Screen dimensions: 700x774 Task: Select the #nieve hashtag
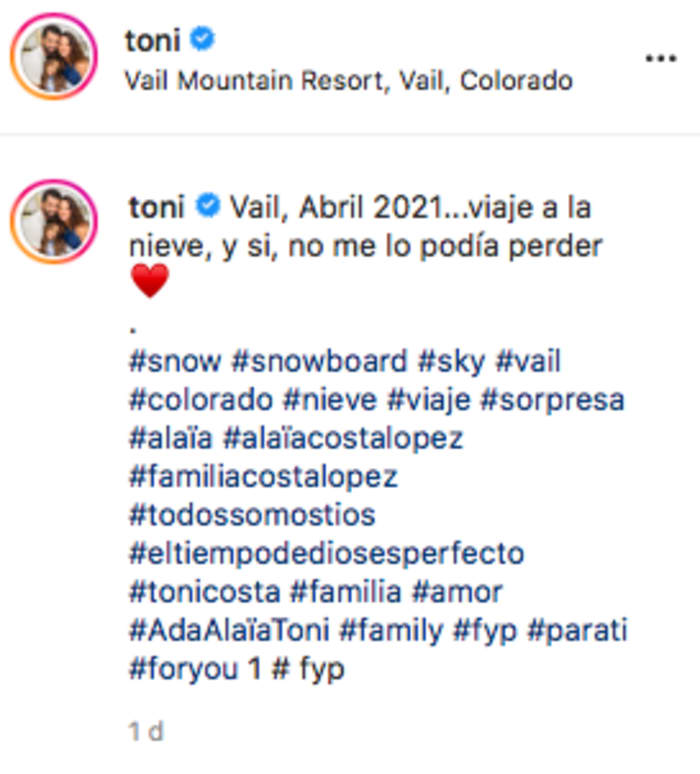point(331,399)
